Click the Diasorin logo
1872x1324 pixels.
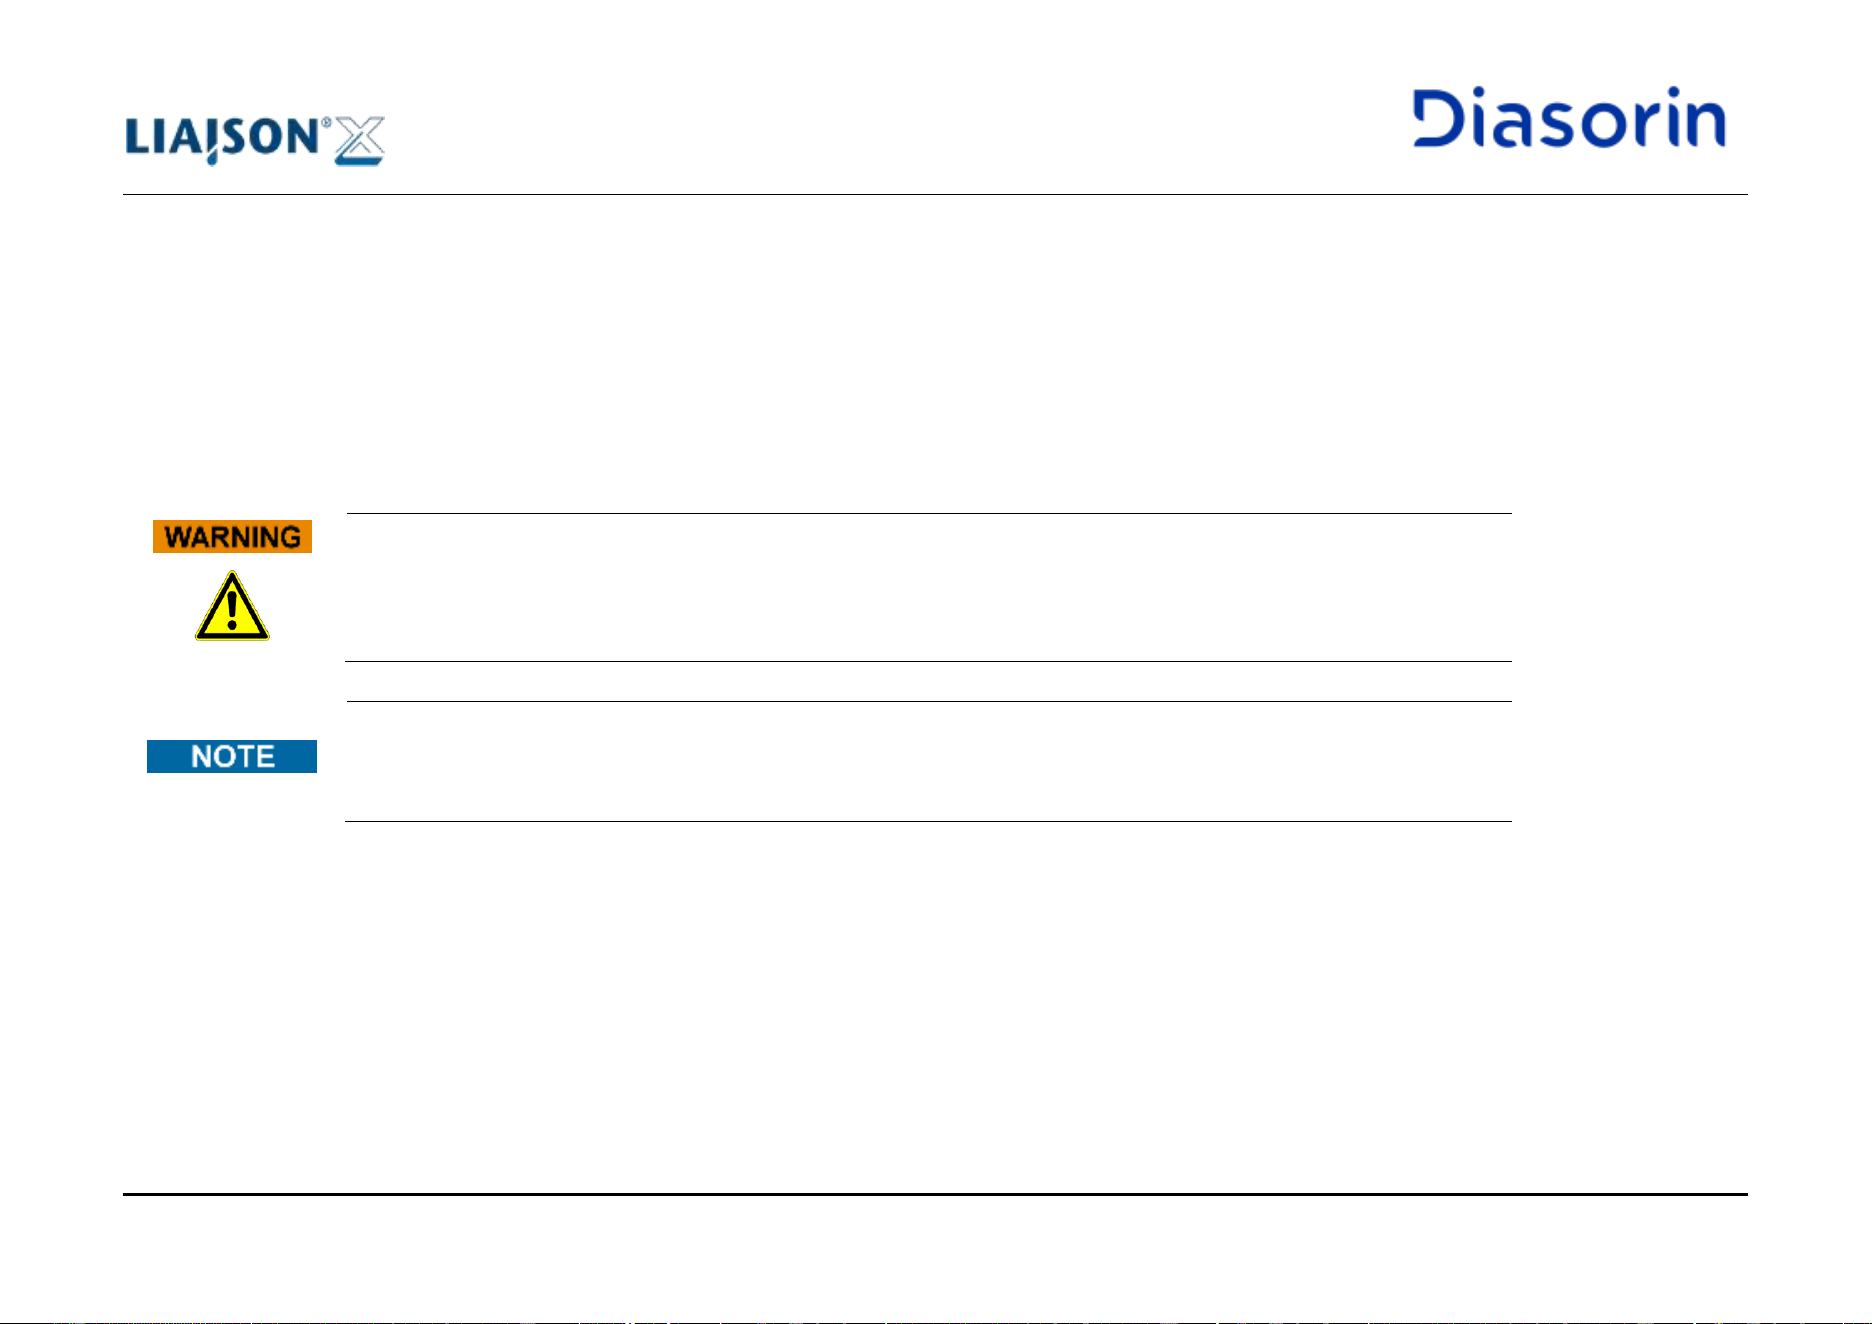pos(1569,118)
